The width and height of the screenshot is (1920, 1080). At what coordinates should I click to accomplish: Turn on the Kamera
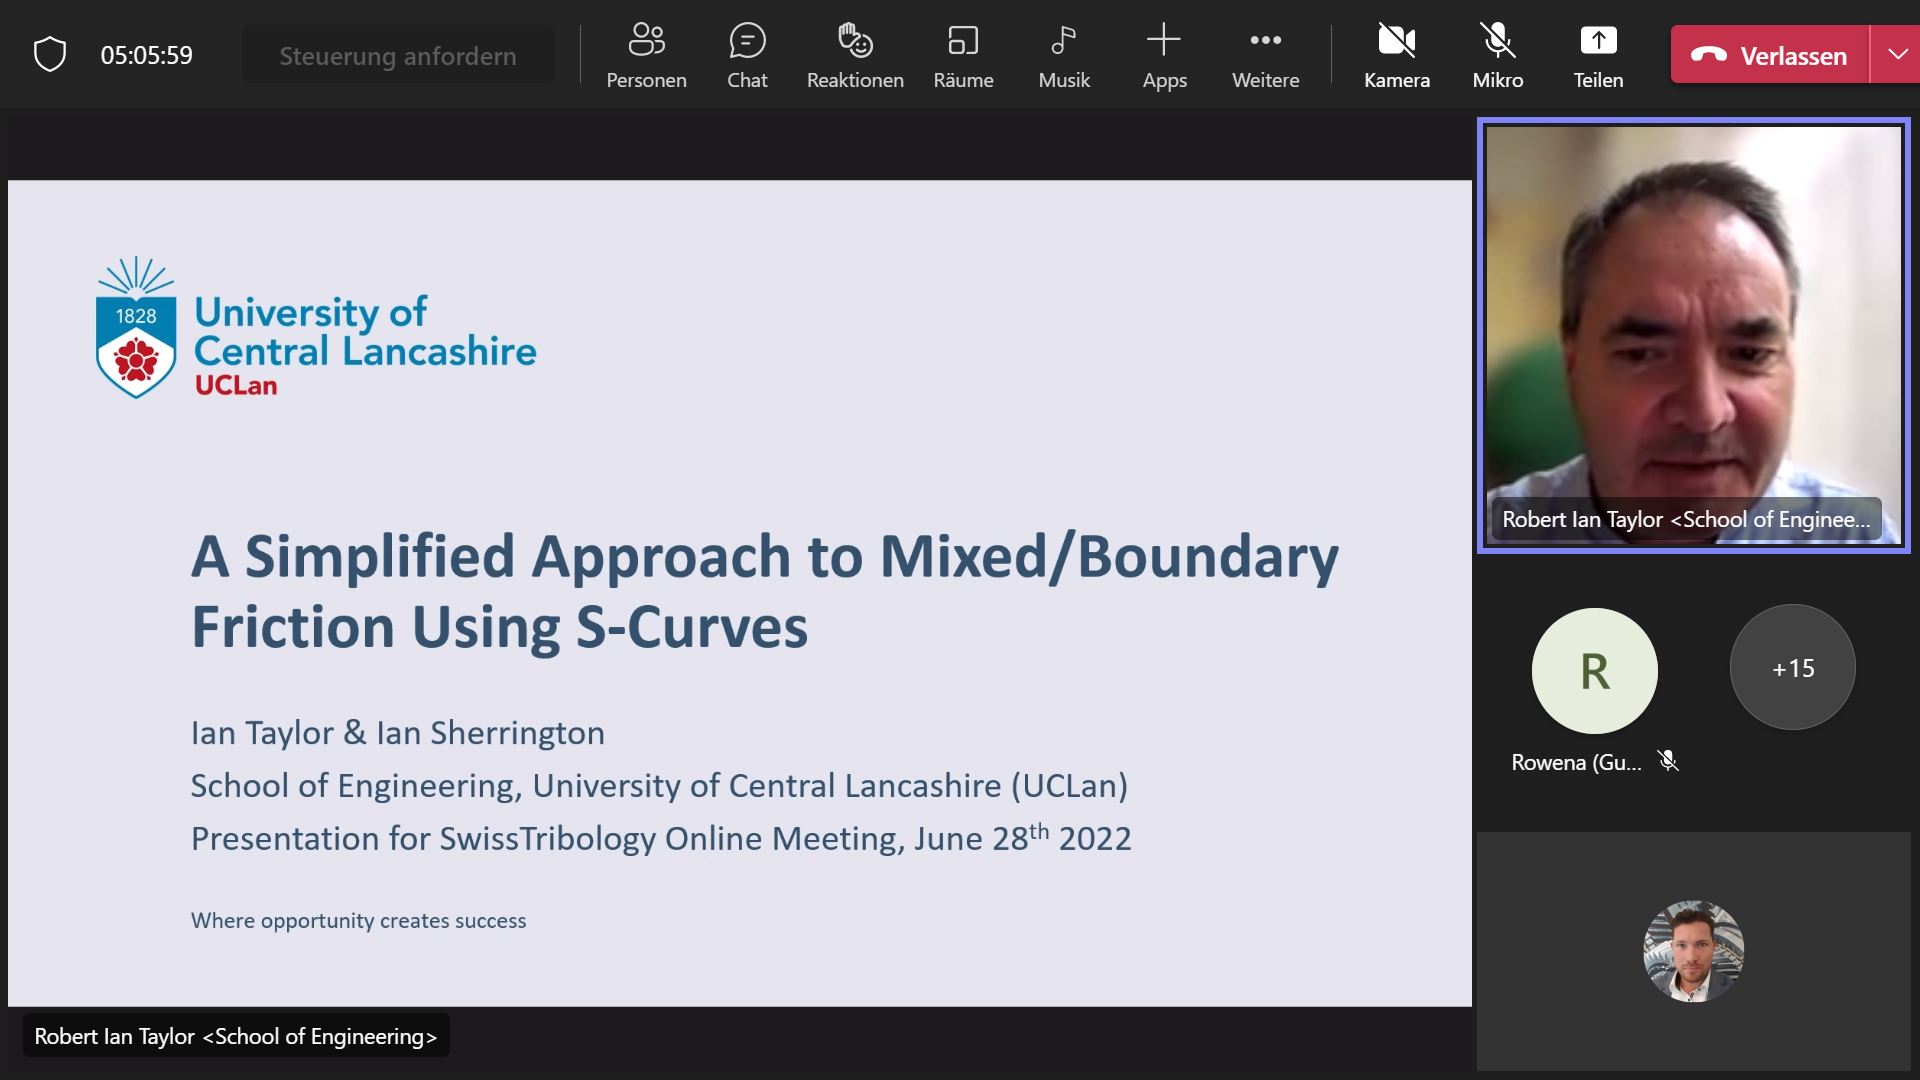[x=1396, y=56]
